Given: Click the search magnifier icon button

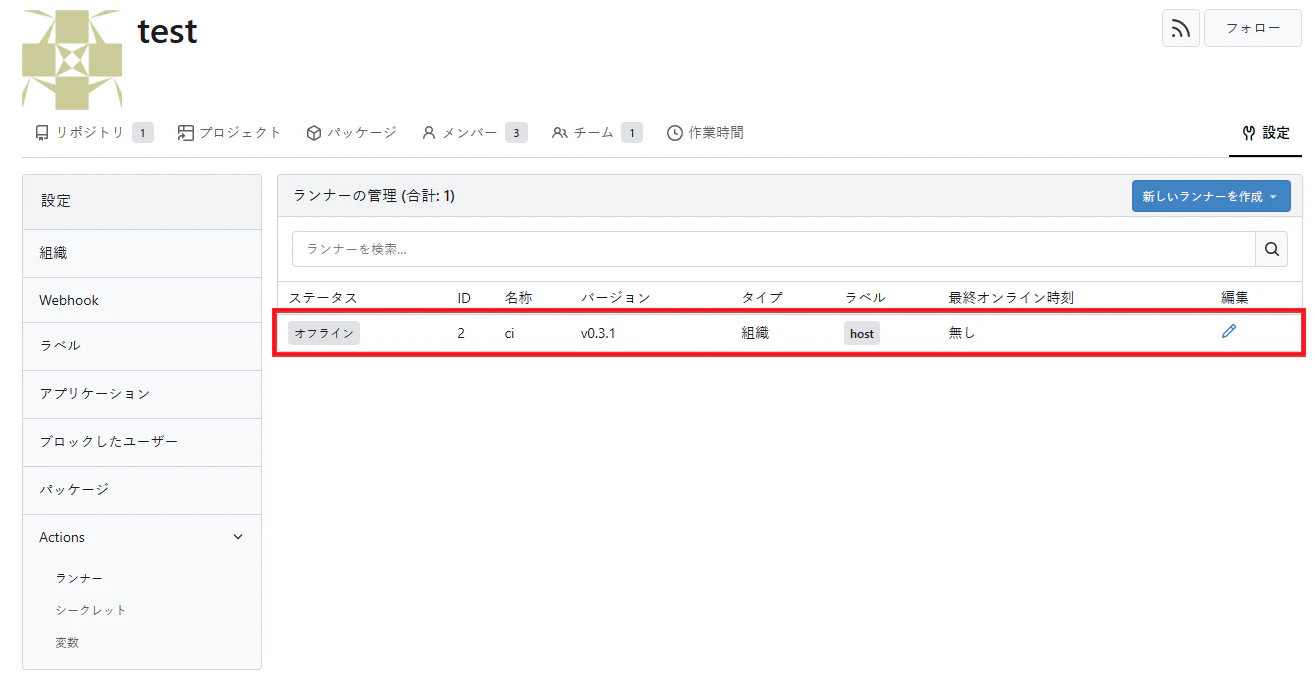Looking at the screenshot, I should pos(1271,250).
